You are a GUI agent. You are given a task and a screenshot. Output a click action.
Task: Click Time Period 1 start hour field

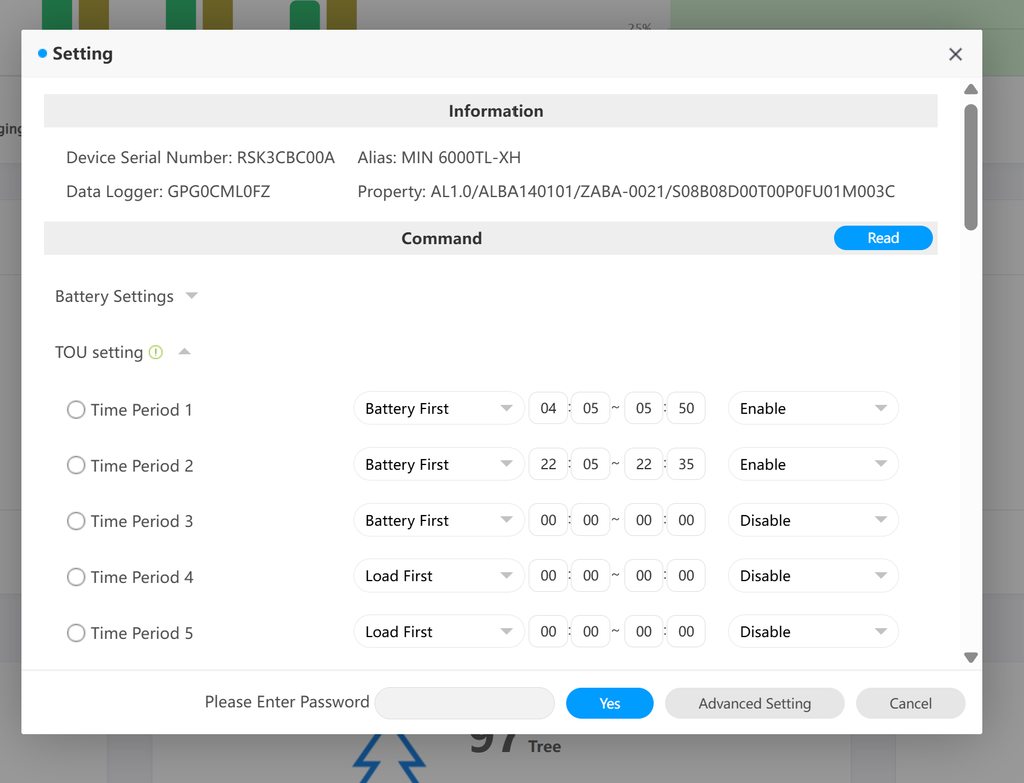pyautogui.click(x=548, y=408)
